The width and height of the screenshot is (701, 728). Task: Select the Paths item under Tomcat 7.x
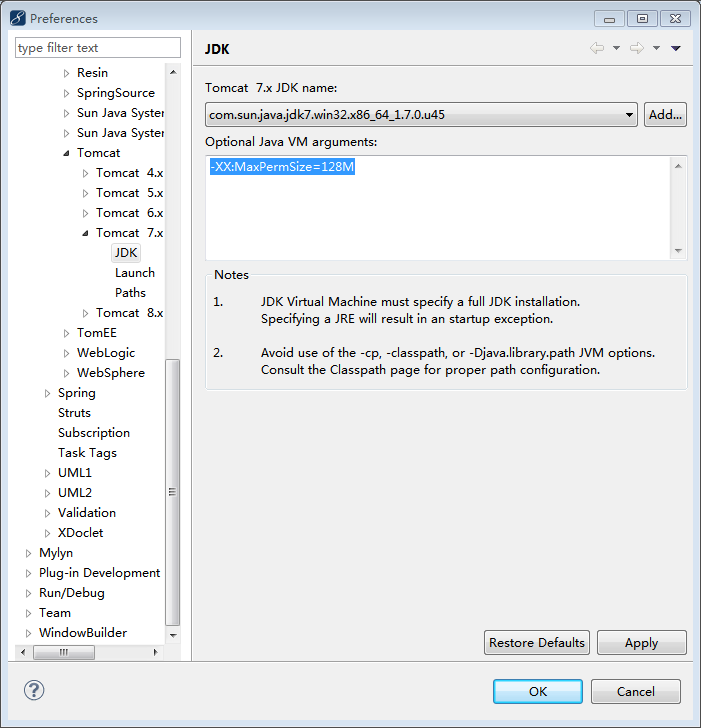click(130, 292)
